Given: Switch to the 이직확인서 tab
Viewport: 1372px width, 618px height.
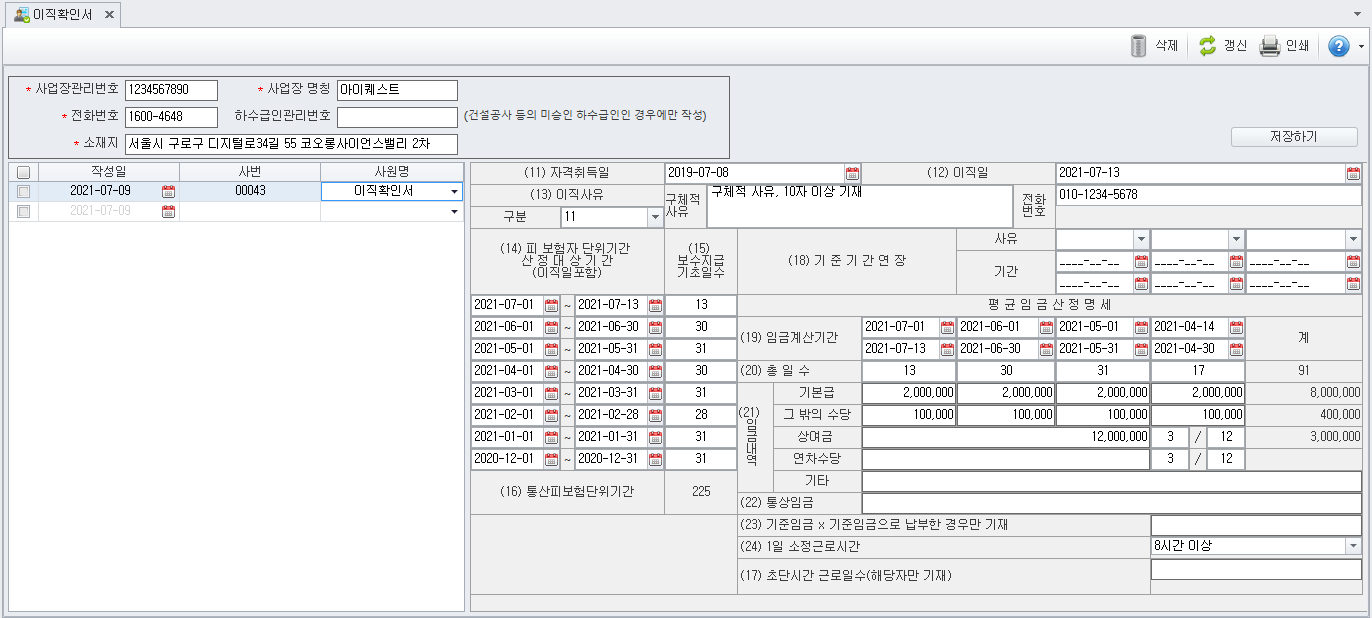Looking at the screenshot, I should coord(64,16).
